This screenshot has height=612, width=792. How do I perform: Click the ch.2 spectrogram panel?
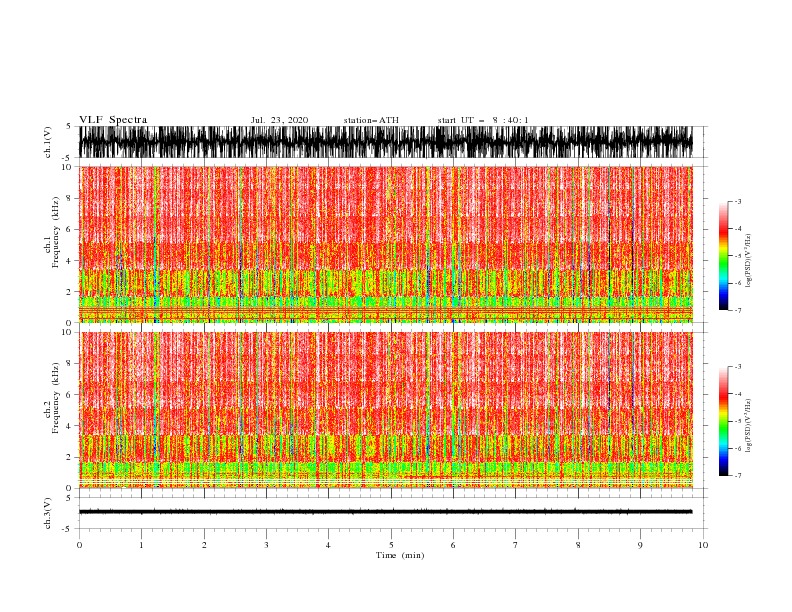pyautogui.click(x=385, y=410)
